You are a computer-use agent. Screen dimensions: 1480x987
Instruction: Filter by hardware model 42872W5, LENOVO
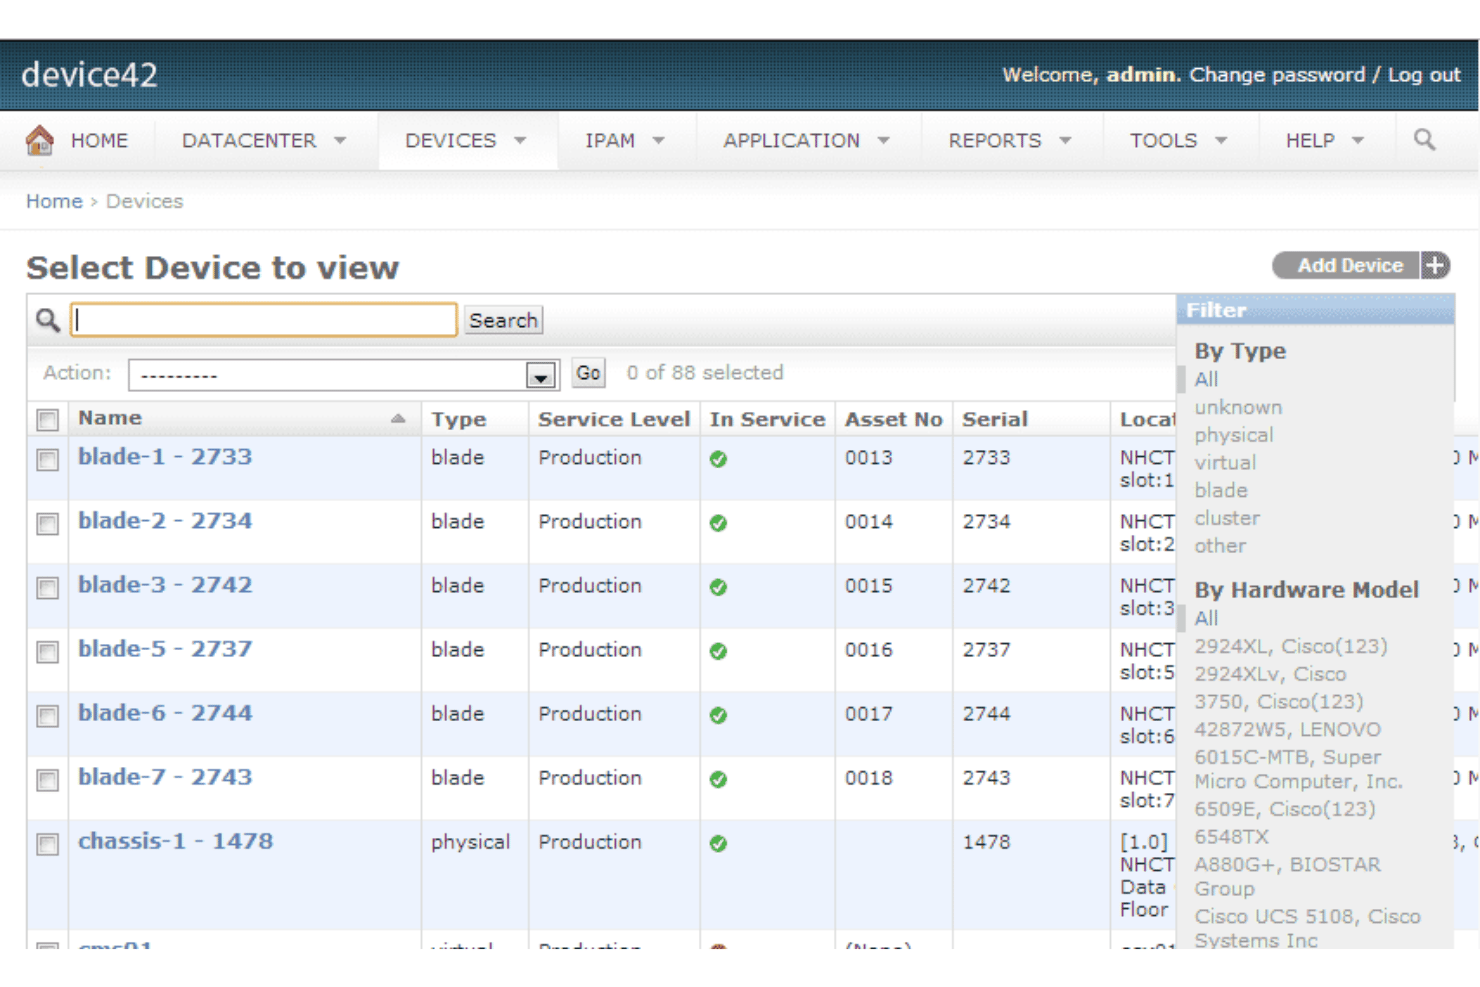coord(1287,730)
